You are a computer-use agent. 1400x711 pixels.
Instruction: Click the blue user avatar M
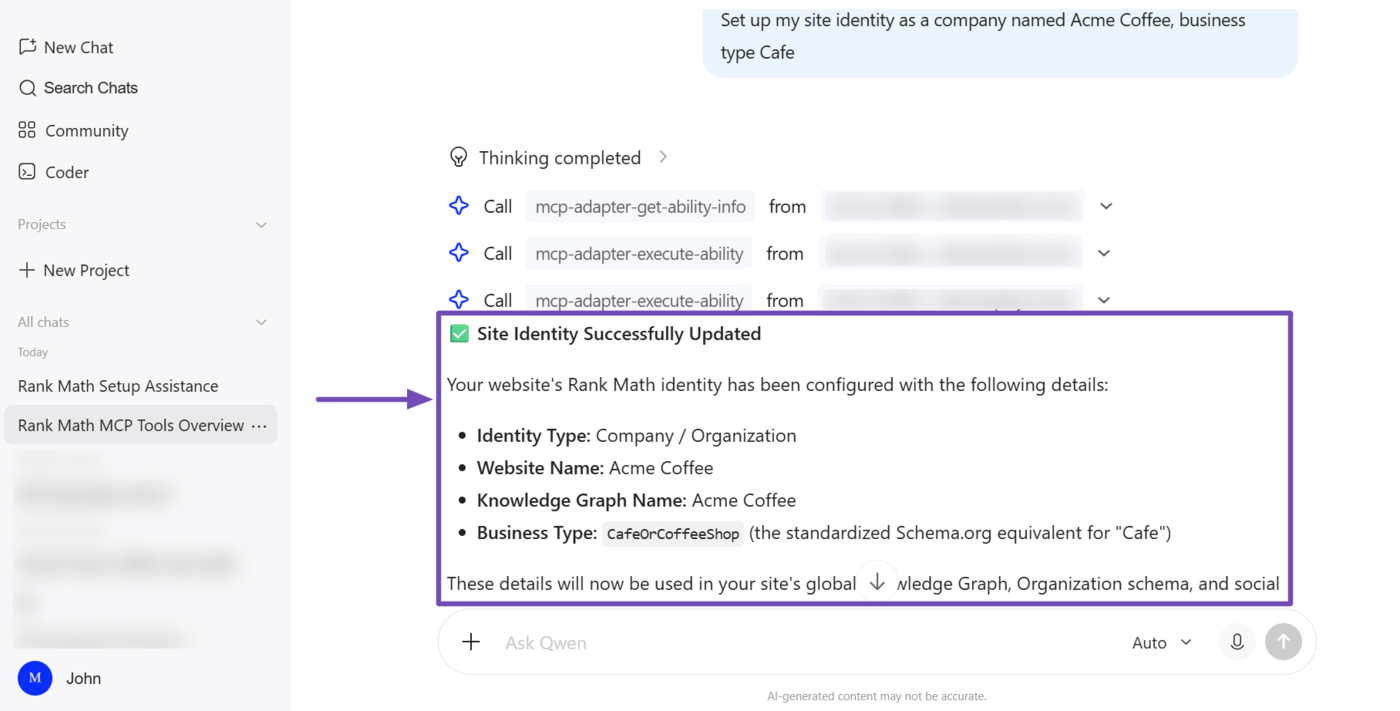click(x=35, y=678)
